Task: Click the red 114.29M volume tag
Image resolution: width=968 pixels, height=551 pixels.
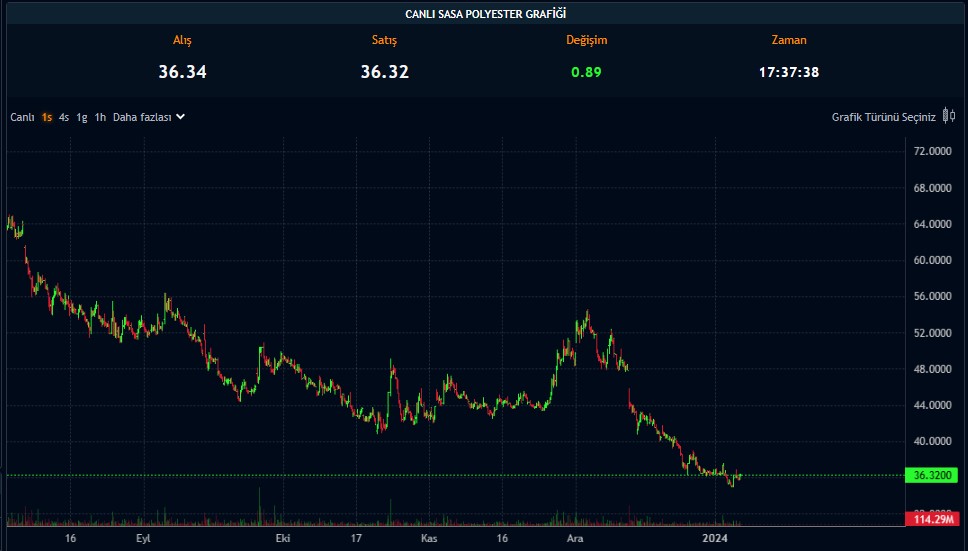Action: click(933, 519)
